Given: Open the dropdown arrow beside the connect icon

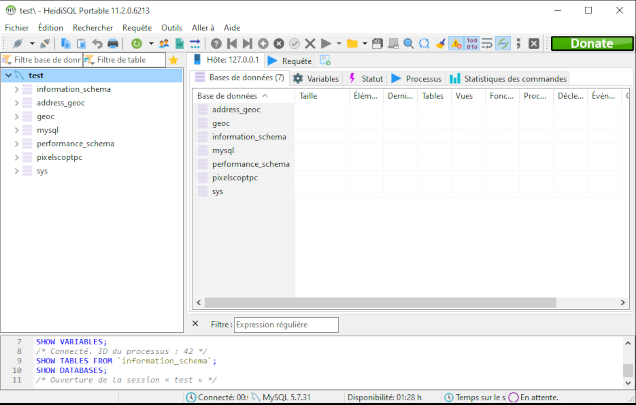Looking at the screenshot, I should pos(32,43).
